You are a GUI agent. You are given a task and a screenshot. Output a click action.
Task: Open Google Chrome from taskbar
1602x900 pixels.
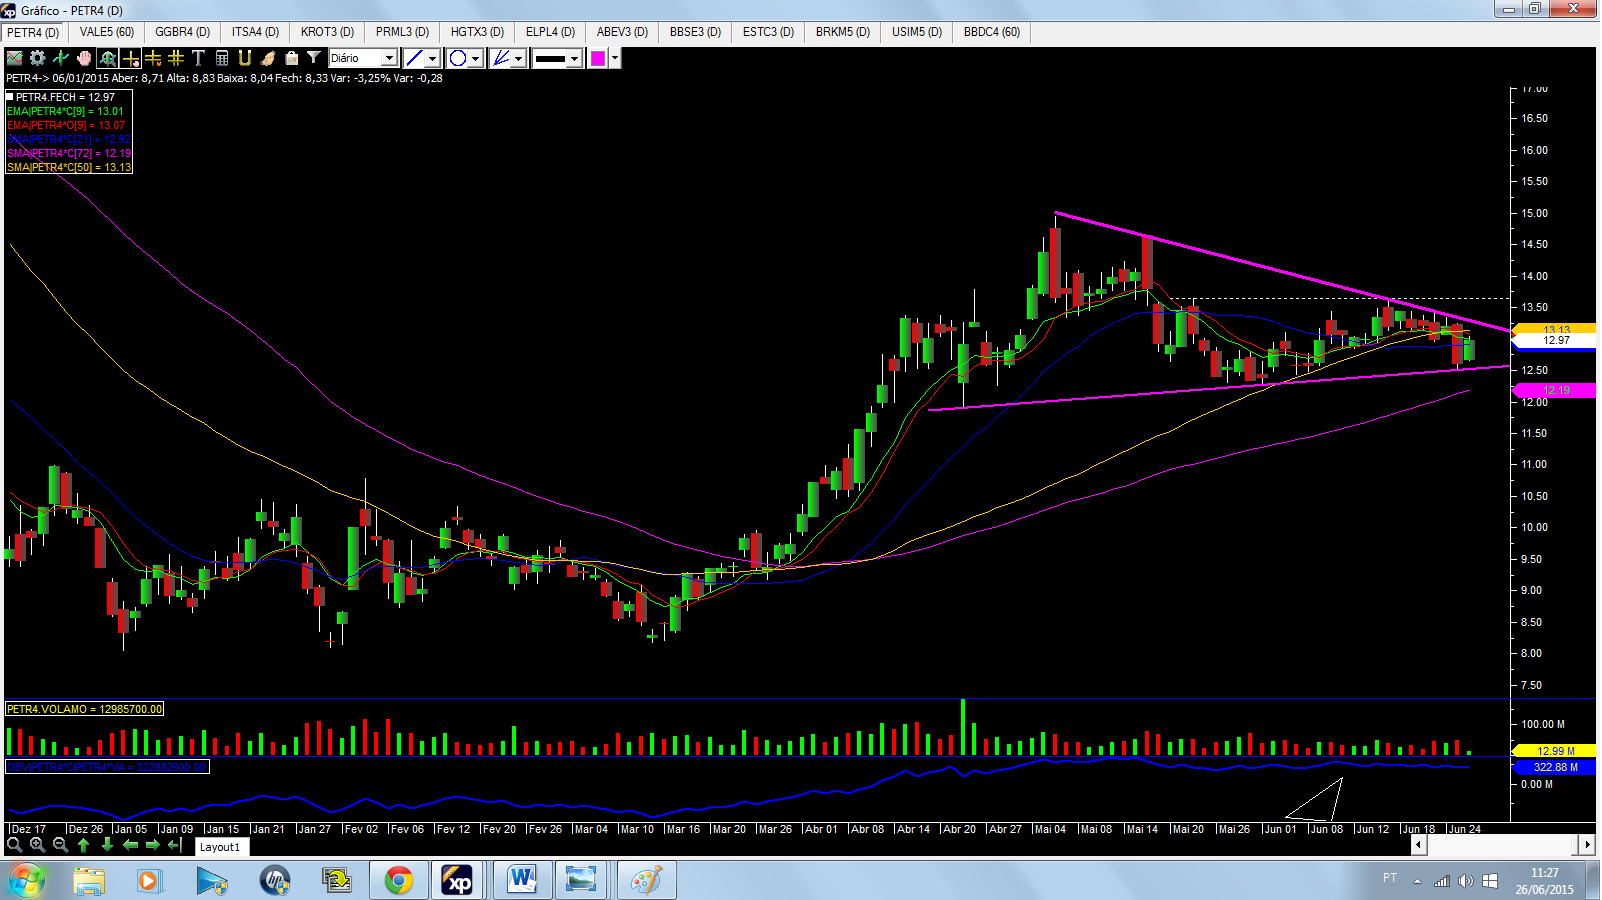(x=399, y=881)
